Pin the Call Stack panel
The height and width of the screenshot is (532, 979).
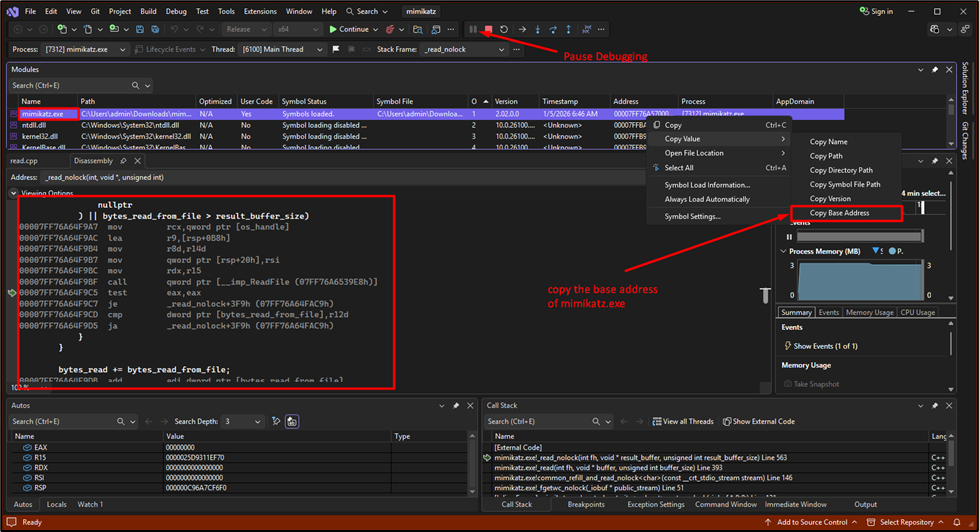pos(935,406)
